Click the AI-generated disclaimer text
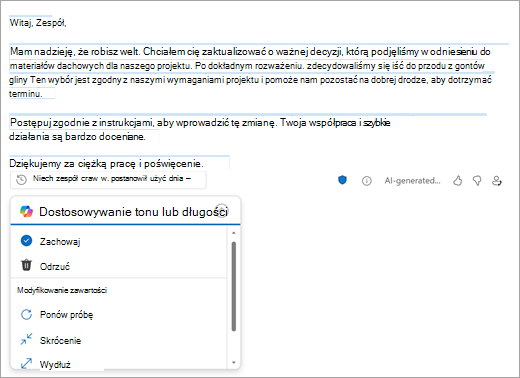Screen dimensions: 520x378 pos(412,181)
